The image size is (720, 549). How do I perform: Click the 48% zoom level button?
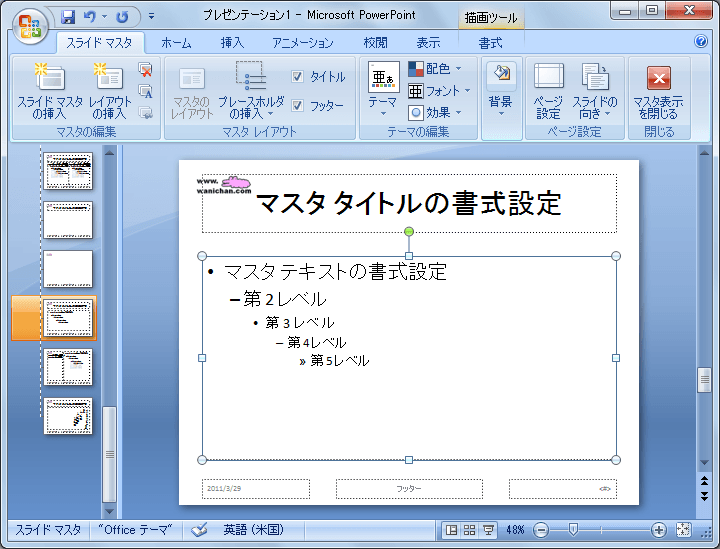515,530
